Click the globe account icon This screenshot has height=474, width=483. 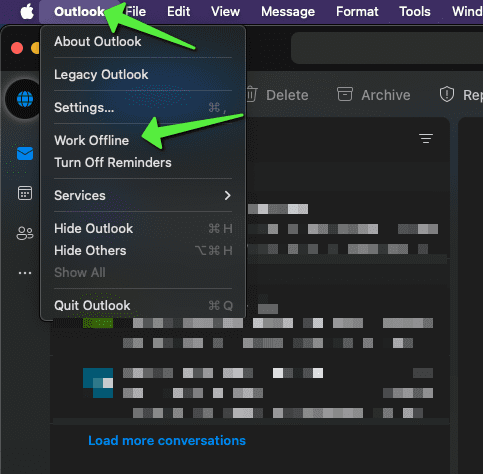pyautogui.click(x=24, y=99)
